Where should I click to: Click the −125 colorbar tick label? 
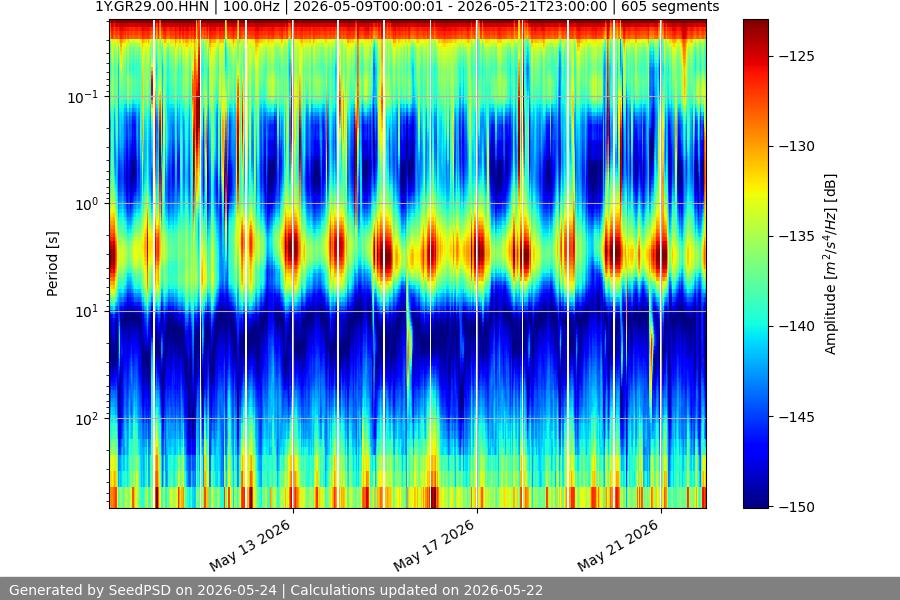(x=797, y=56)
